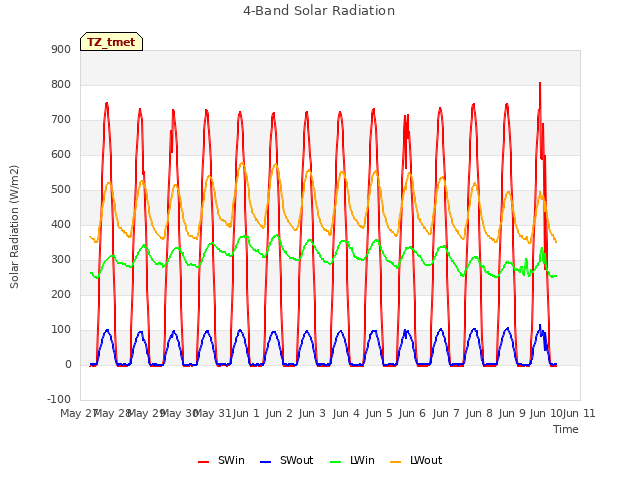Click the chart title 4-Band Solar Radiation
Image resolution: width=640 pixels, height=480 pixels.
[x=319, y=11]
